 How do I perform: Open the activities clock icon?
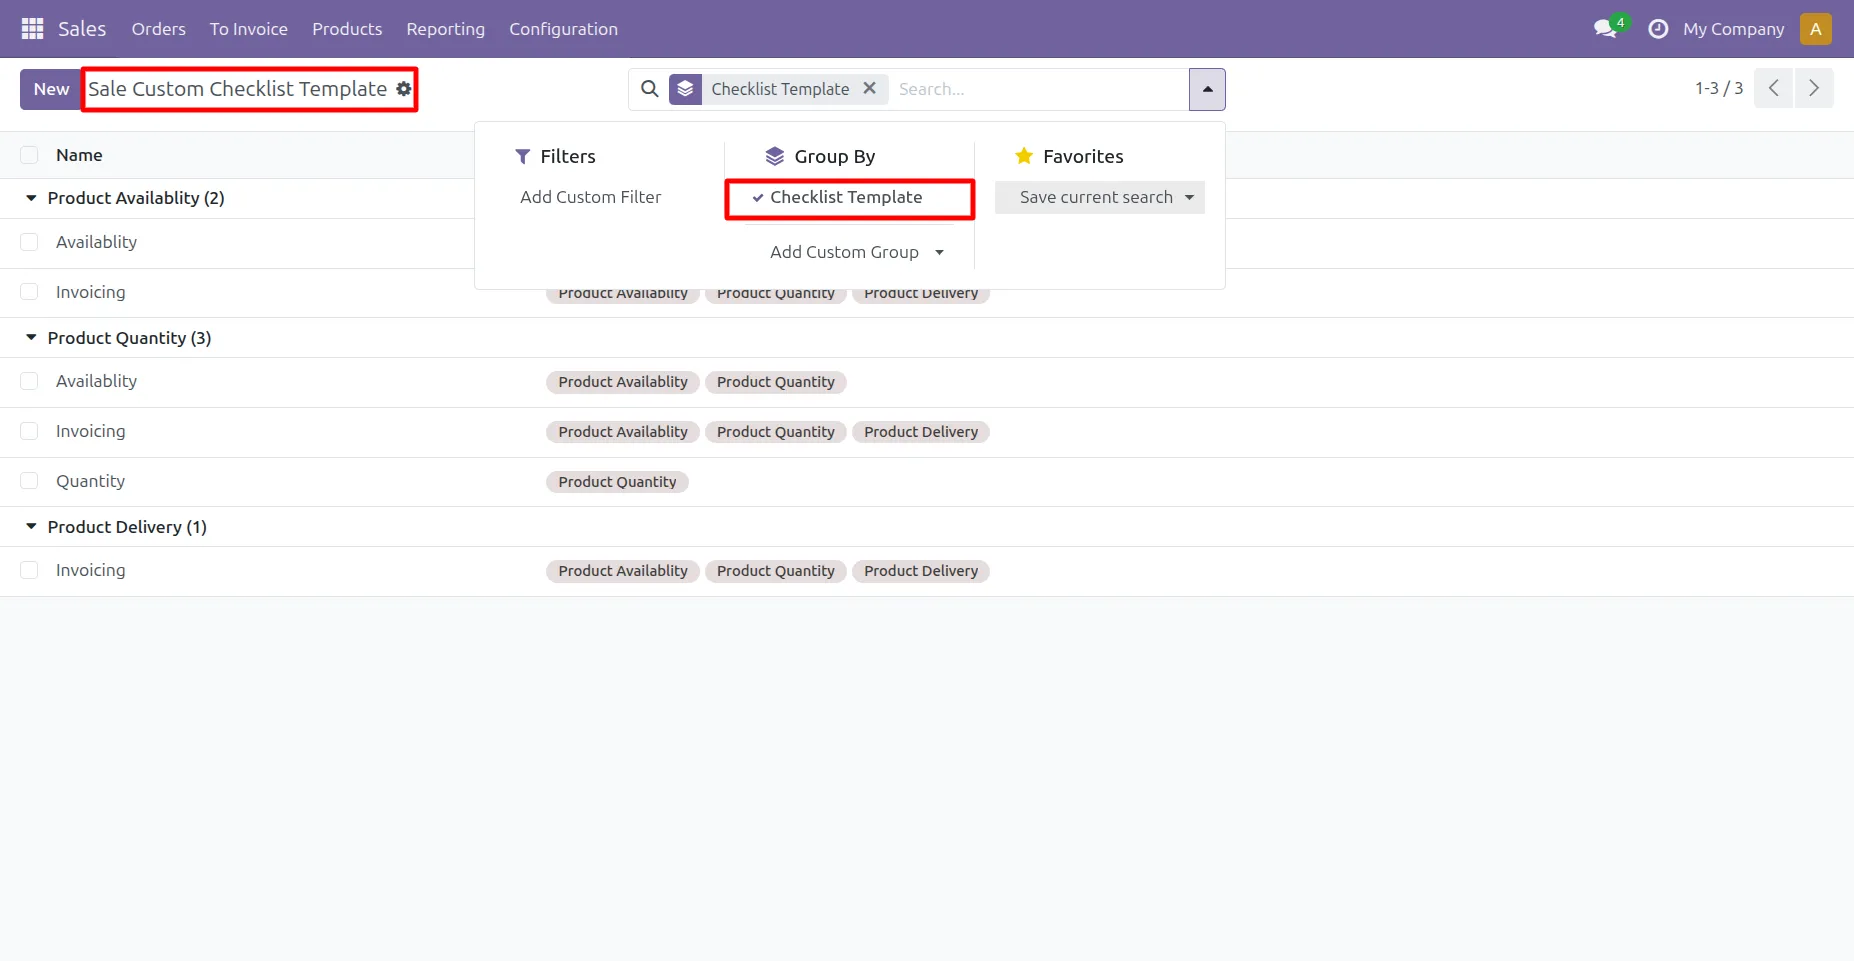[x=1657, y=29]
